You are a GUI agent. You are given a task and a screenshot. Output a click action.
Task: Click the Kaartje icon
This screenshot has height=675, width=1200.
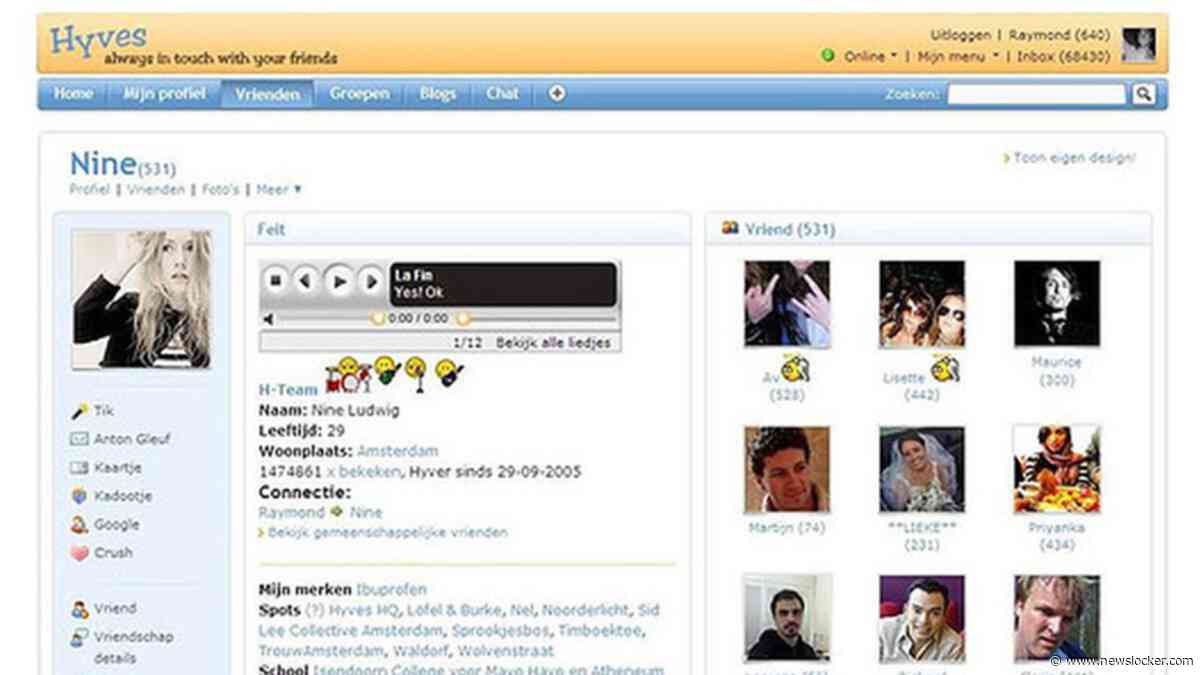[80, 467]
